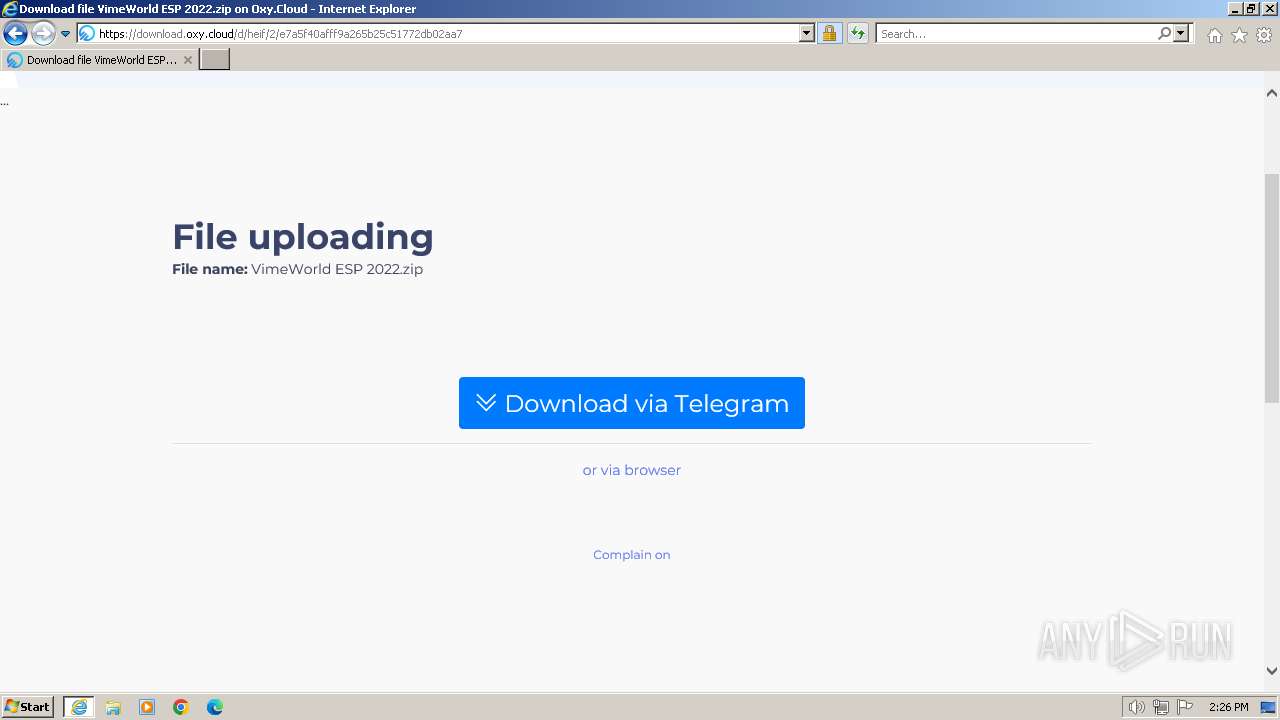Image resolution: width=1280 pixels, height=720 pixels.
Task: Click the 'or via browser' link
Action: click(632, 470)
